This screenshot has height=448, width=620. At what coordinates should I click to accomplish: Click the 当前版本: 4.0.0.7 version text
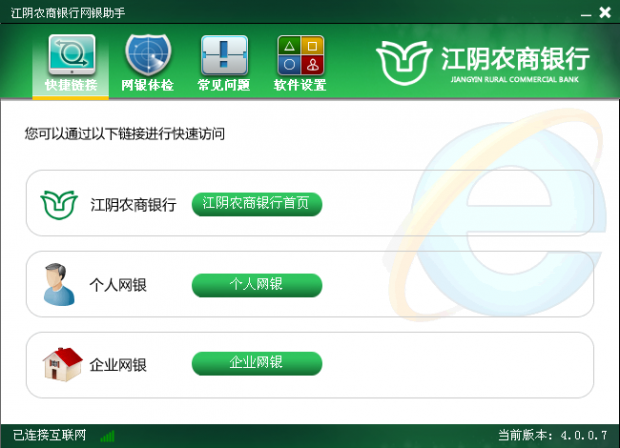click(552, 435)
